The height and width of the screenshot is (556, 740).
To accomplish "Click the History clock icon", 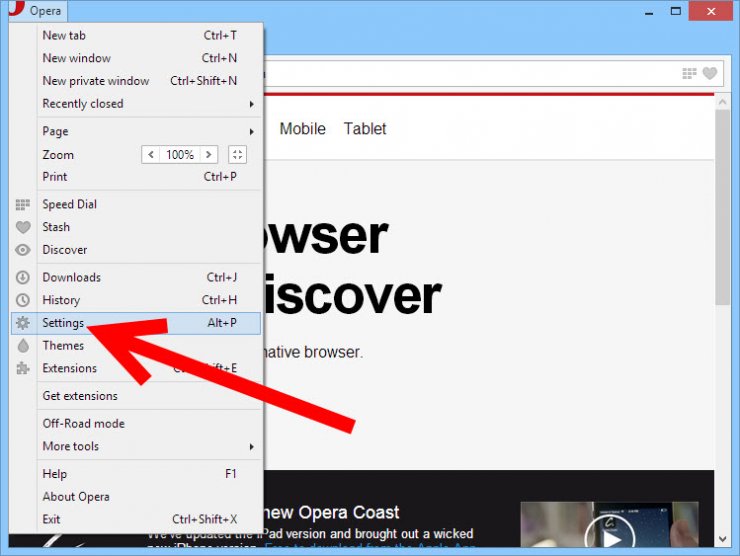I will coord(23,300).
